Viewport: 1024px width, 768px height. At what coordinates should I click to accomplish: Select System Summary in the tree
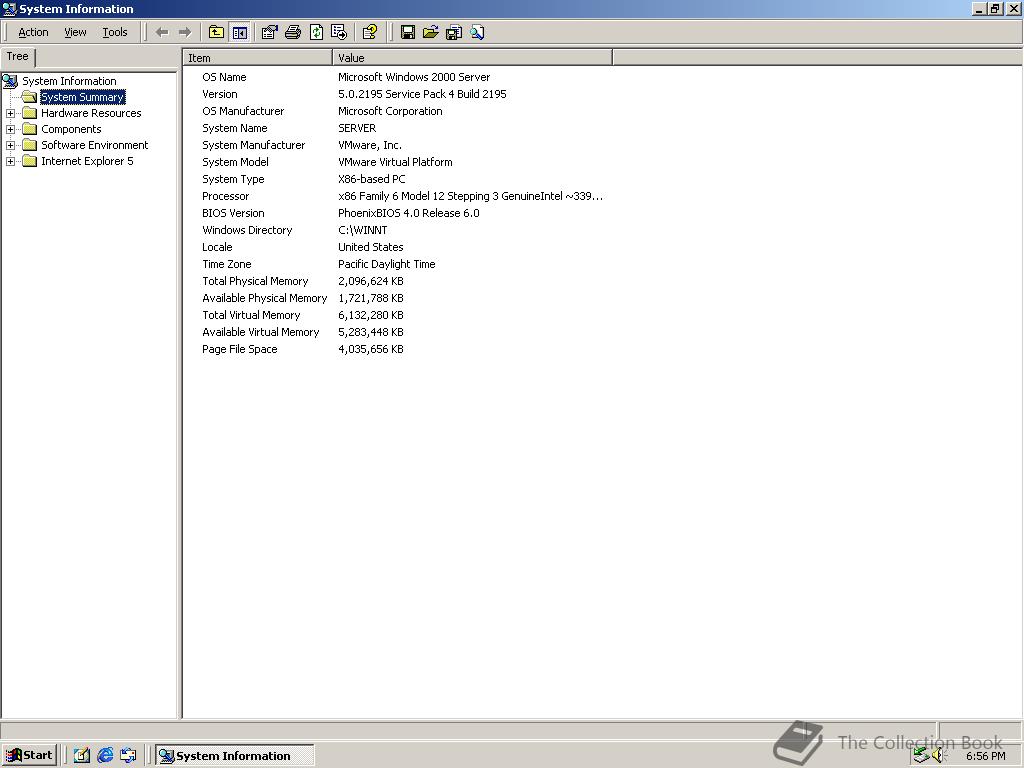pos(82,97)
